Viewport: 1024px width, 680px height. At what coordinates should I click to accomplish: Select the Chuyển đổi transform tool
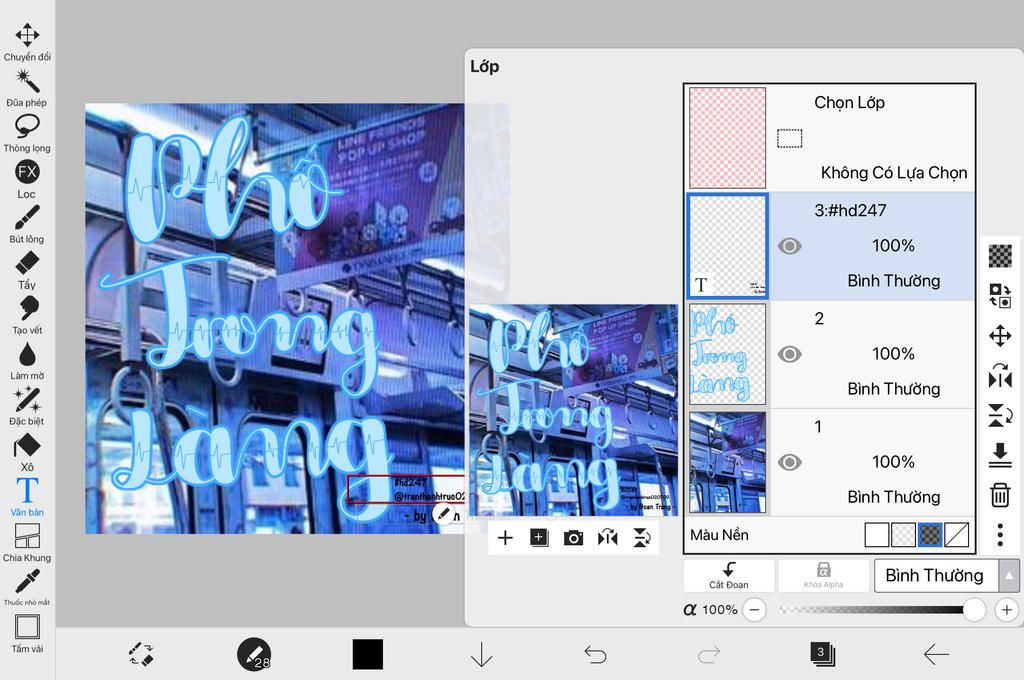click(27, 42)
